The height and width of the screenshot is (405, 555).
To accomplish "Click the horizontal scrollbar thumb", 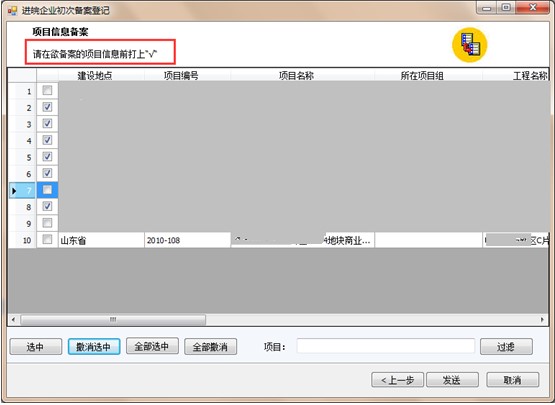I will coord(113,320).
